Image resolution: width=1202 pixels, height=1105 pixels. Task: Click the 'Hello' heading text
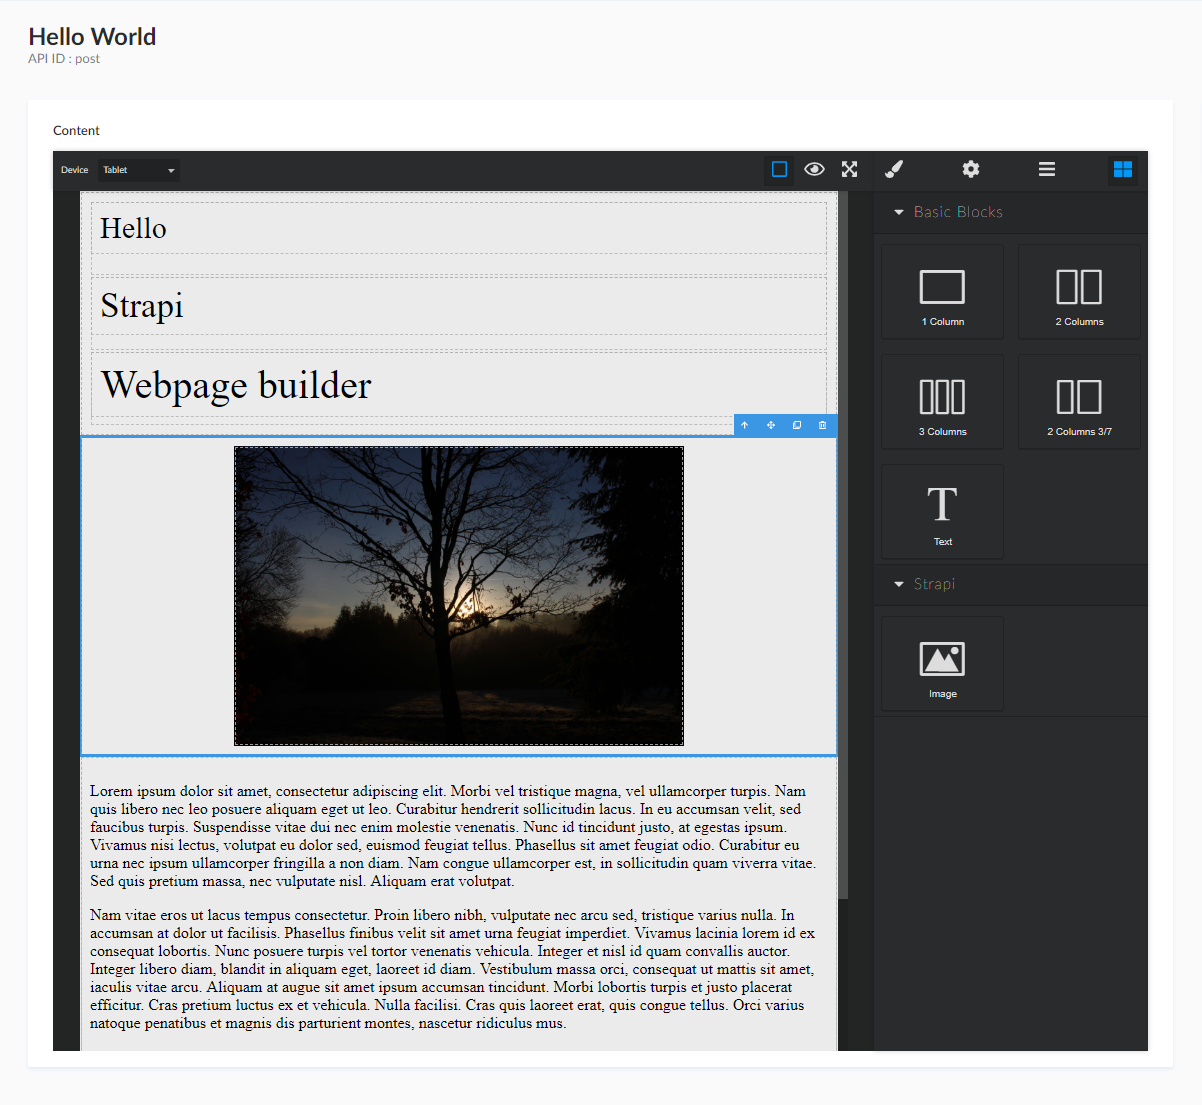[x=133, y=228]
